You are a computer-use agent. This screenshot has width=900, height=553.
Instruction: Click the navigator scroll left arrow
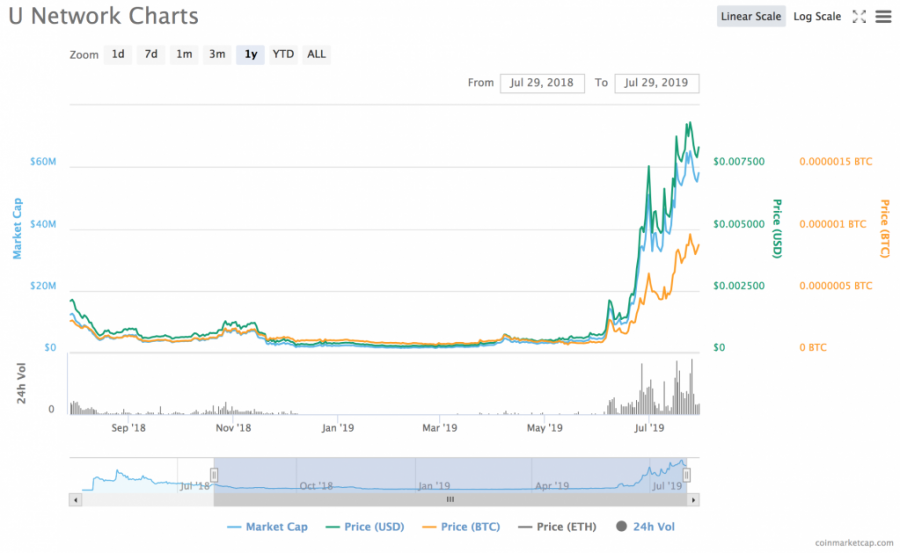(x=75, y=500)
